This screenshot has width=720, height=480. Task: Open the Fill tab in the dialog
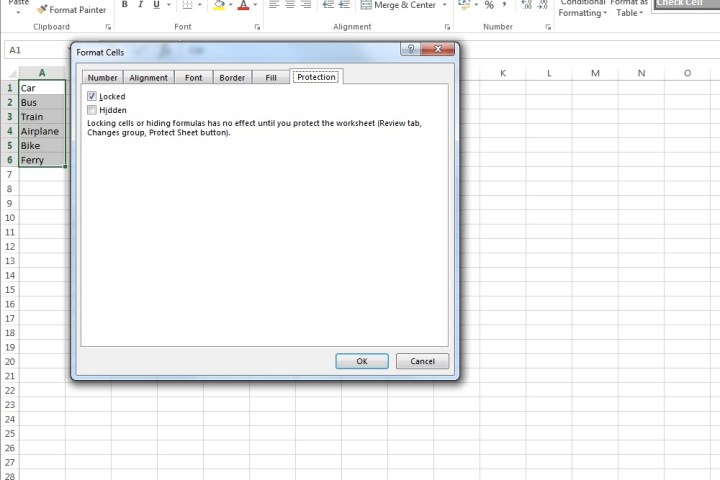270,77
